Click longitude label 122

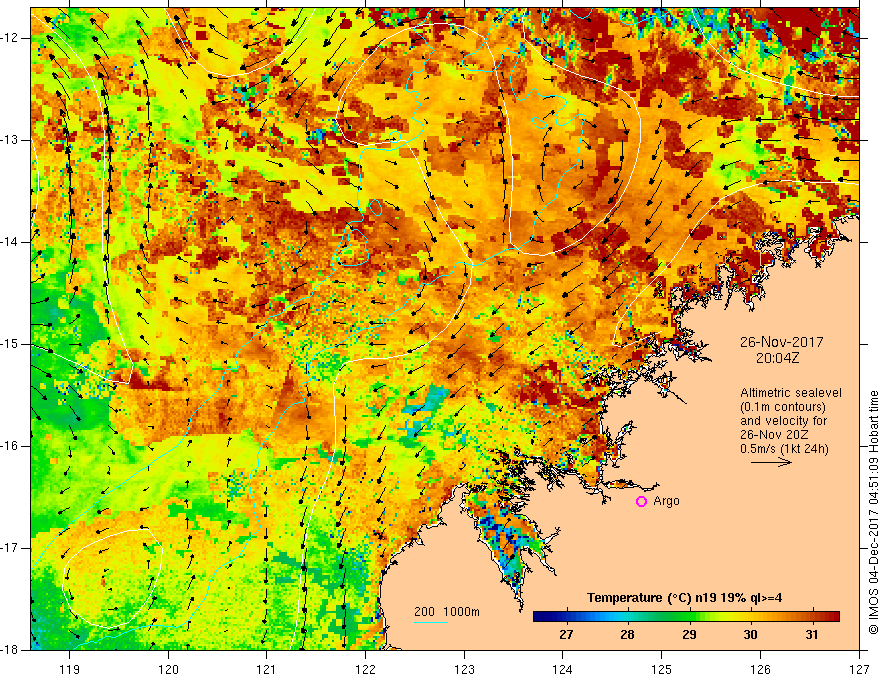point(365,669)
